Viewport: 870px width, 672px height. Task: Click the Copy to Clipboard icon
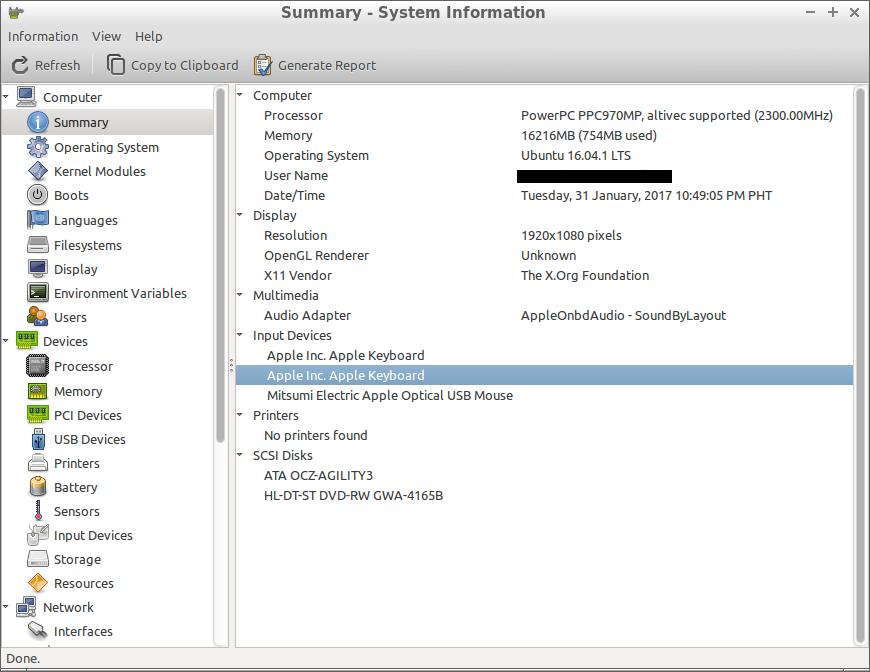(x=115, y=65)
